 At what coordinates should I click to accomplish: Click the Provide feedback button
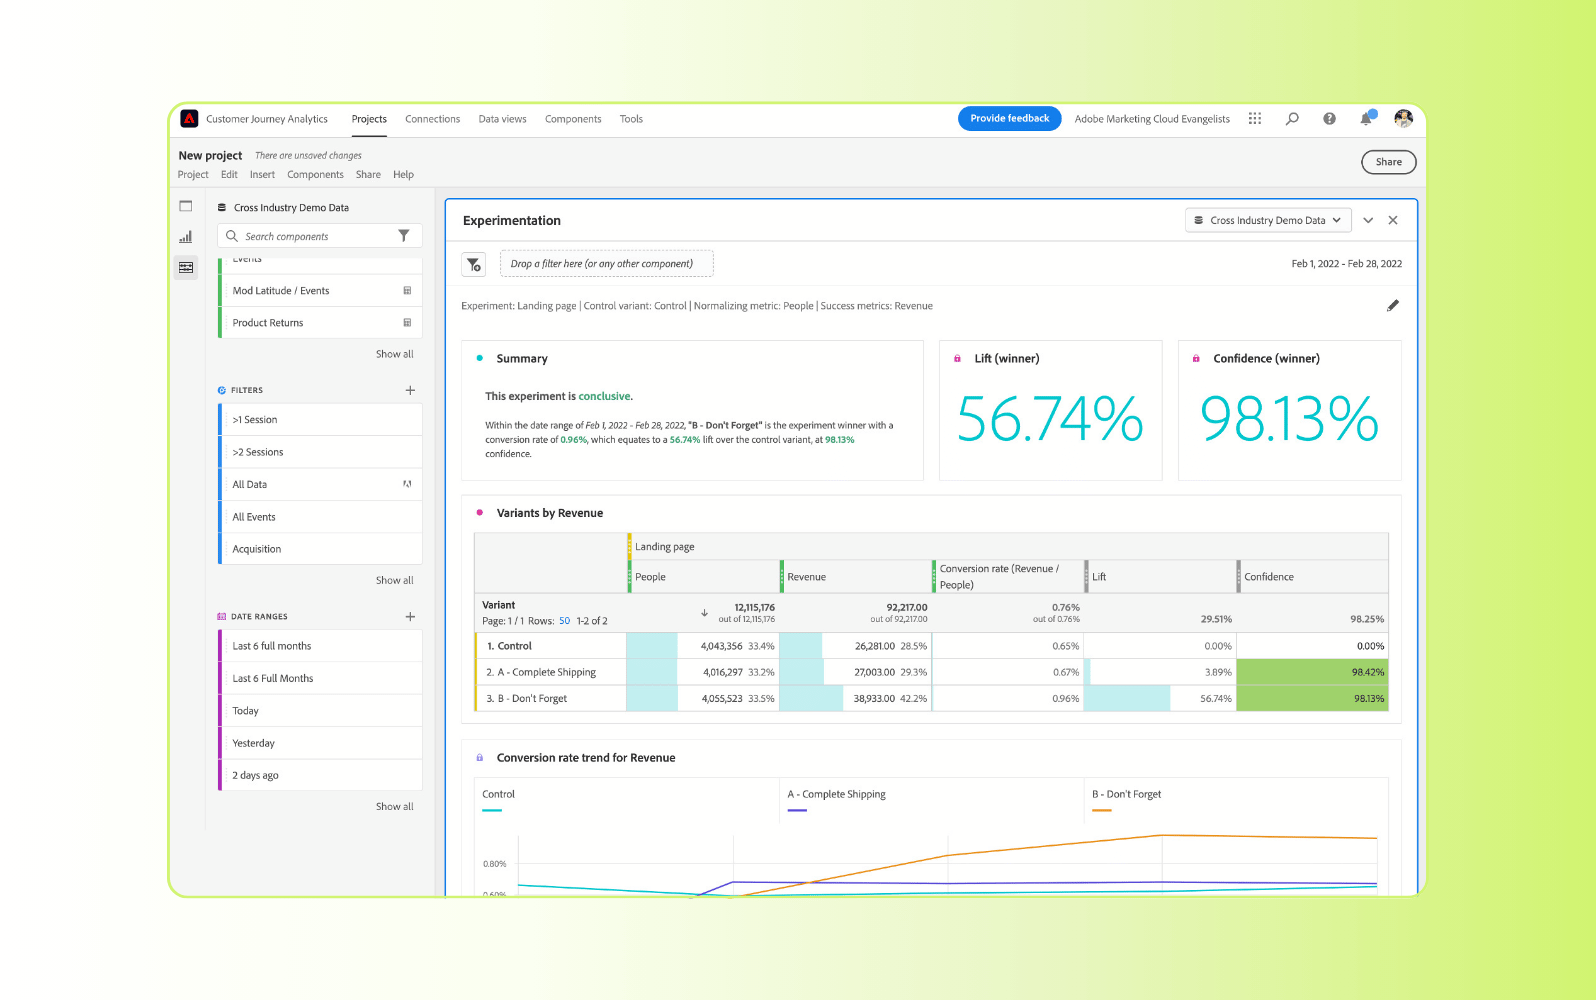pos(1009,118)
